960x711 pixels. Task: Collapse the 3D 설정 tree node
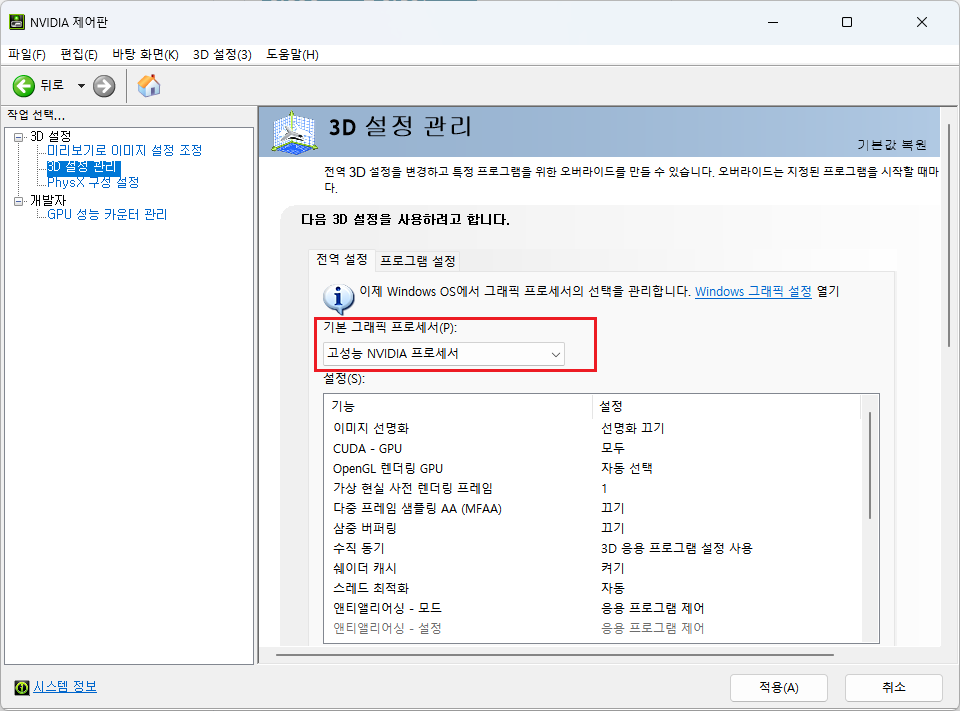click(18, 137)
